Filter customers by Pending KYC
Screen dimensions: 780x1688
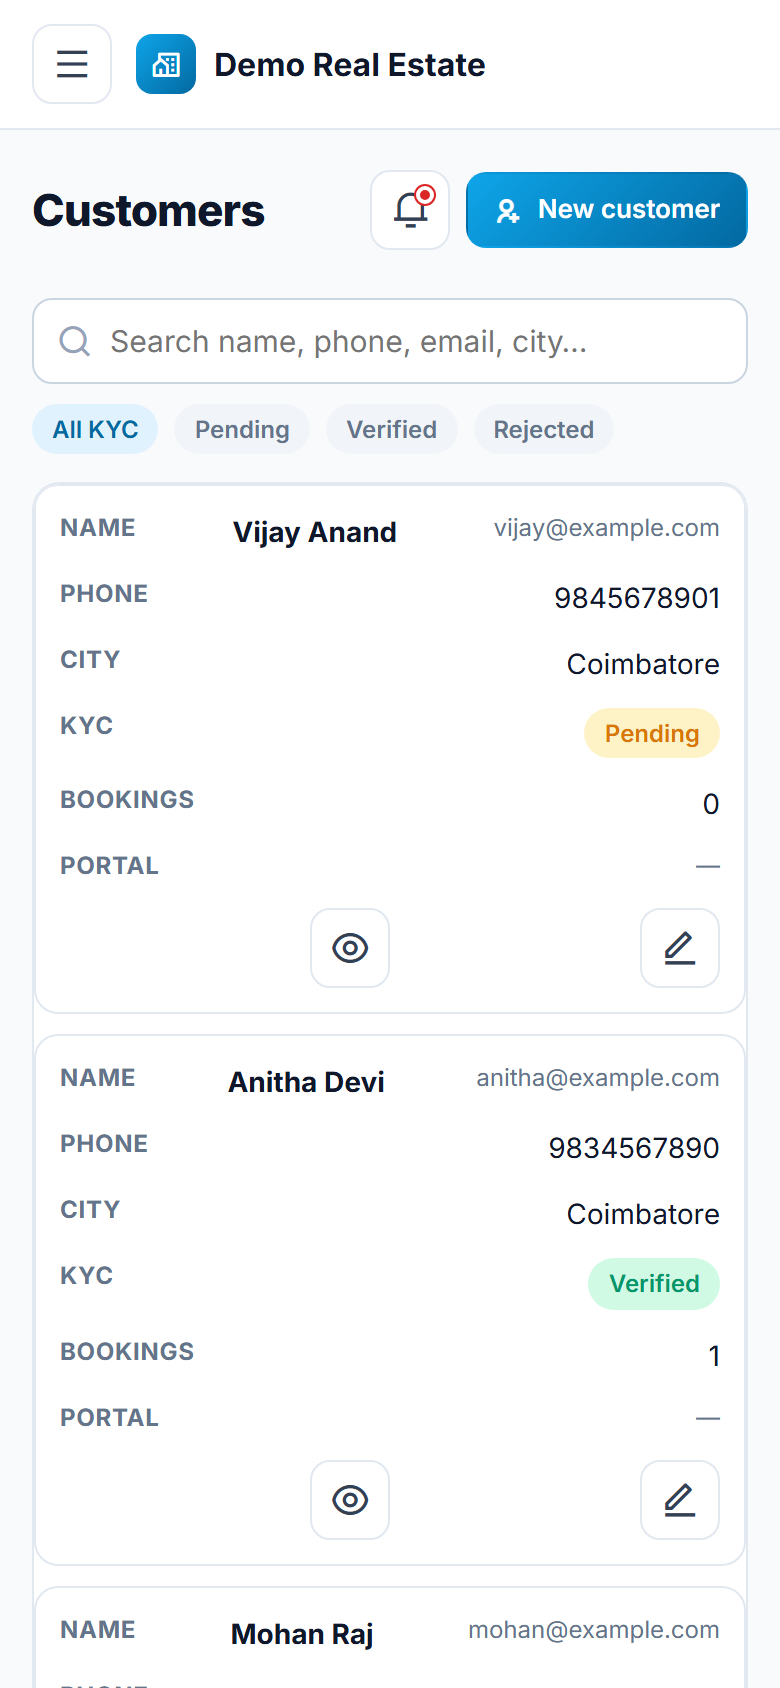(x=242, y=429)
